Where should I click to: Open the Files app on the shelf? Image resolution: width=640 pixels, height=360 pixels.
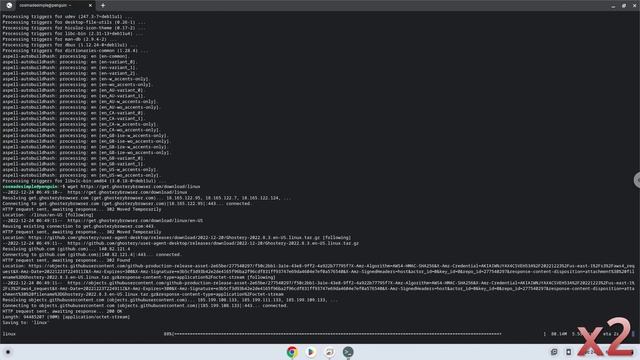329,352
